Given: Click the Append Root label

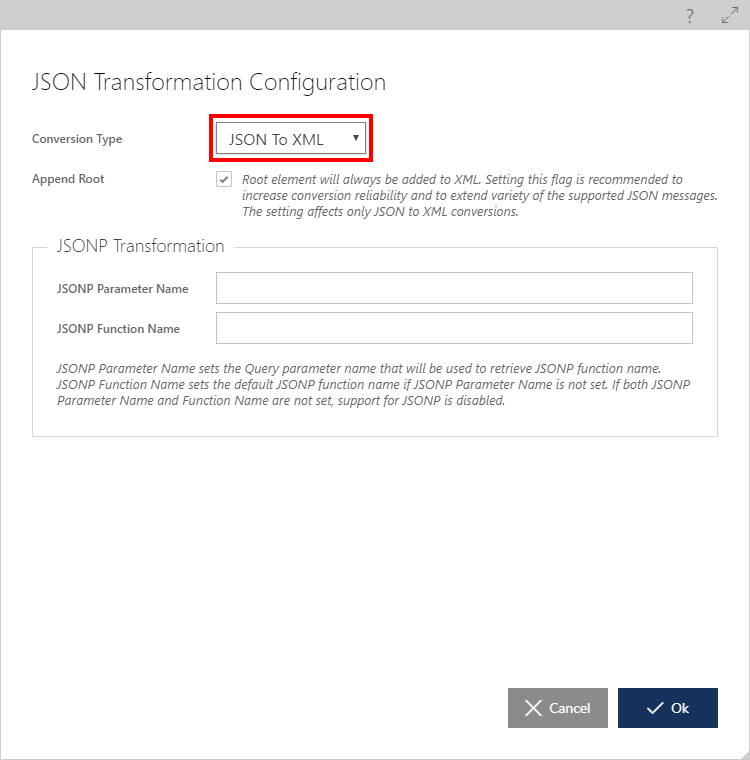Looking at the screenshot, I should click(68, 179).
